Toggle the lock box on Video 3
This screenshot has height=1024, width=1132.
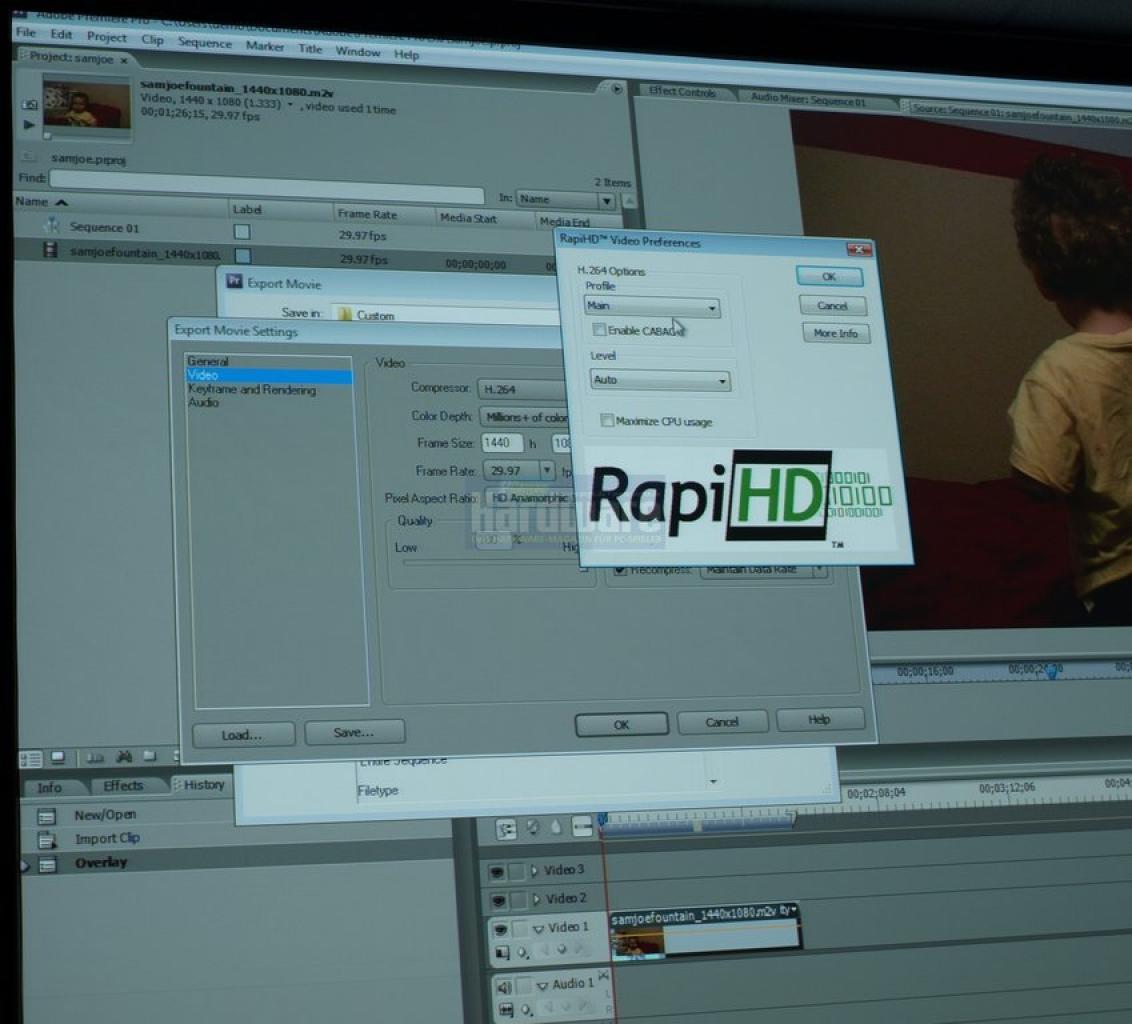[516, 872]
